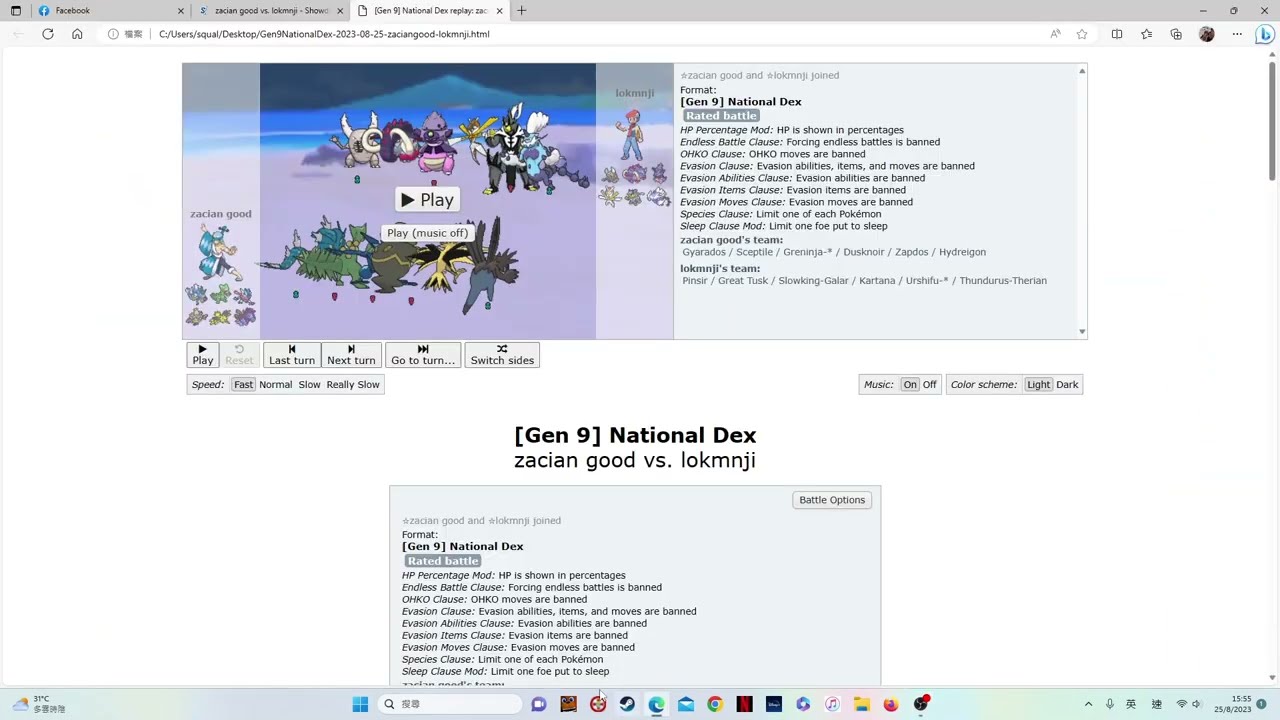Set replay speed to Really Slow

pyautogui.click(x=353, y=384)
